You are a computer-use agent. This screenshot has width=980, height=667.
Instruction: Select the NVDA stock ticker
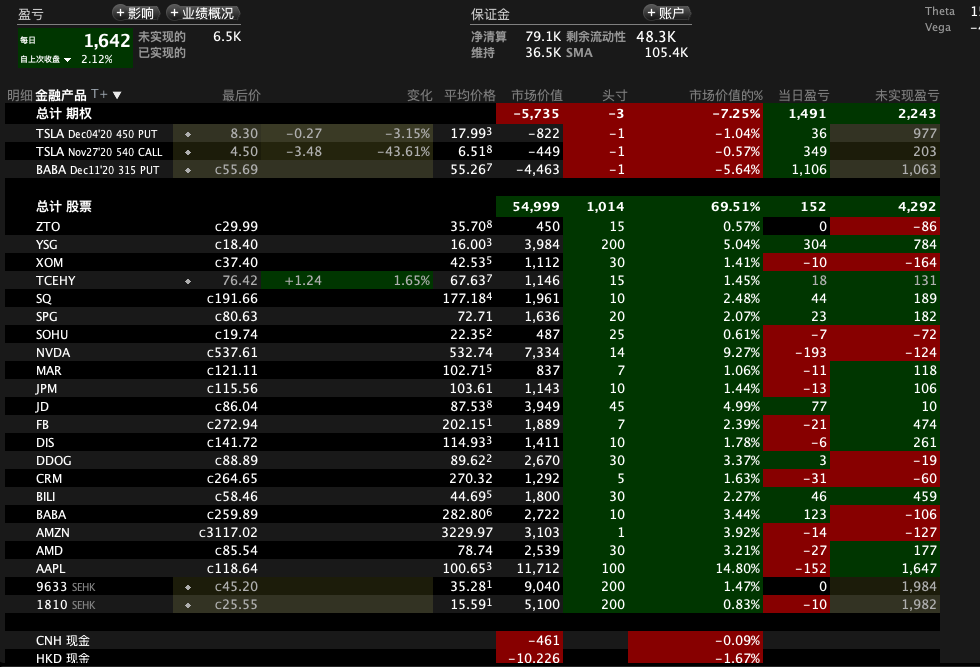tap(53, 353)
